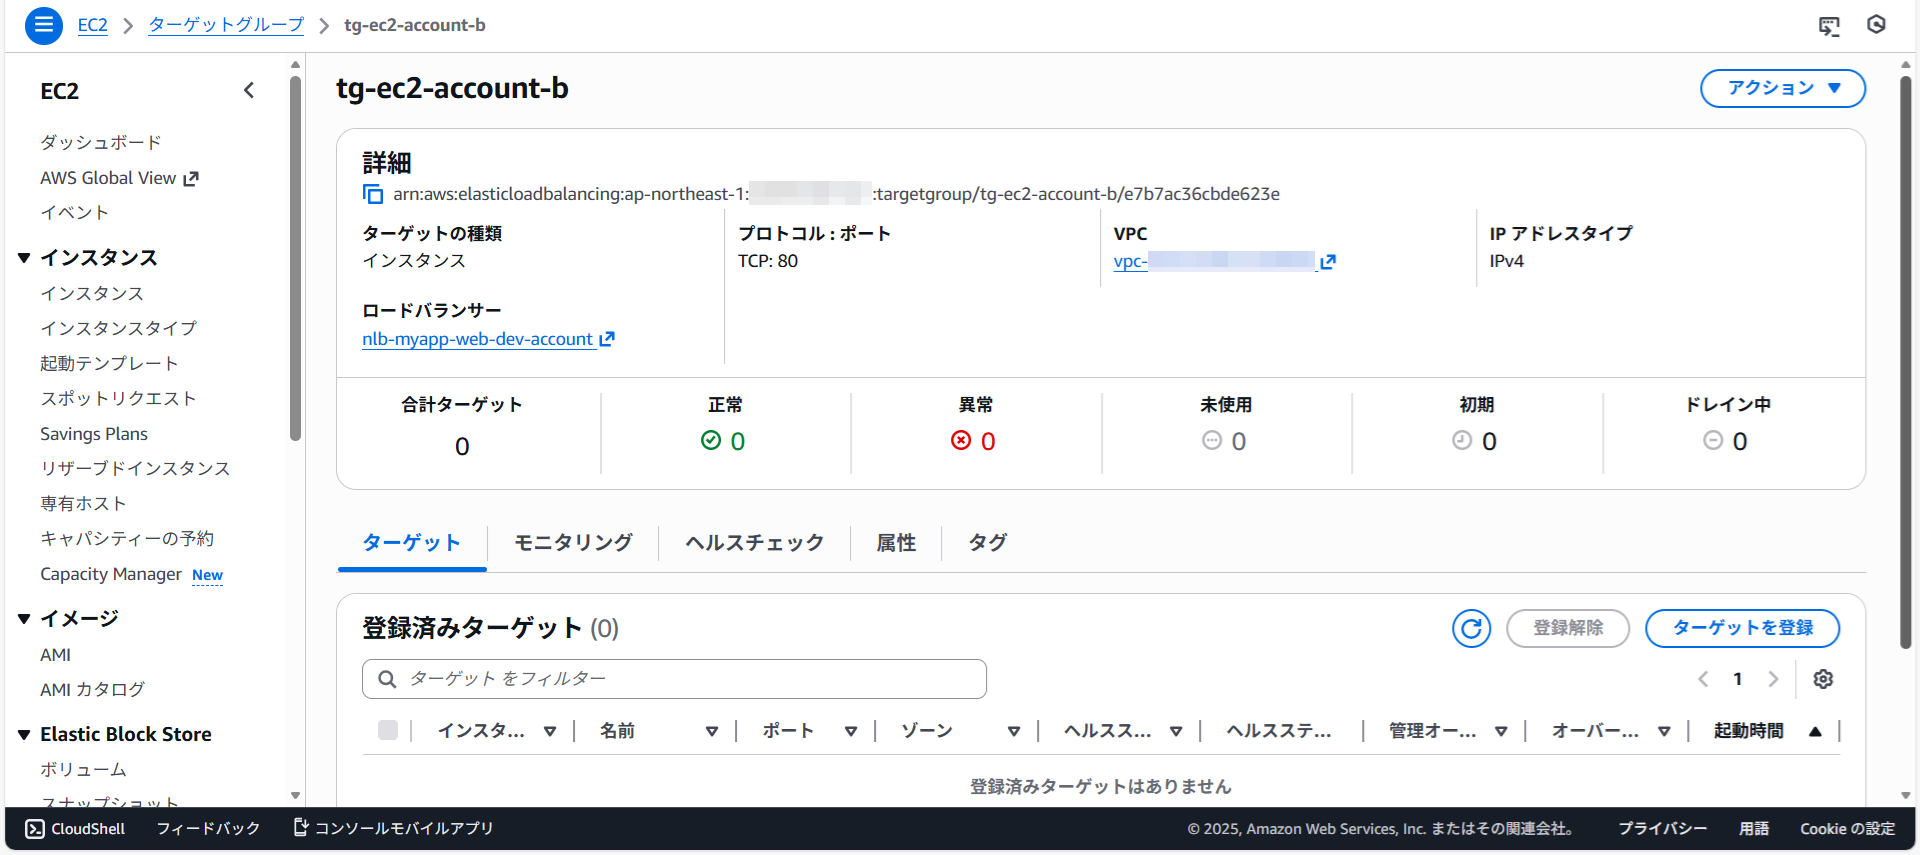Navigate to ターゲットグループ breadcrumb
1920x855 pixels.
tap(226, 25)
